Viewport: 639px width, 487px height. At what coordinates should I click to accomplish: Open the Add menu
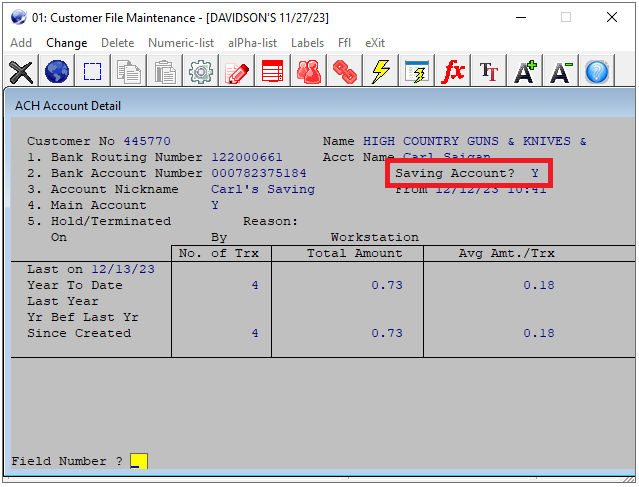(x=21, y=43)
